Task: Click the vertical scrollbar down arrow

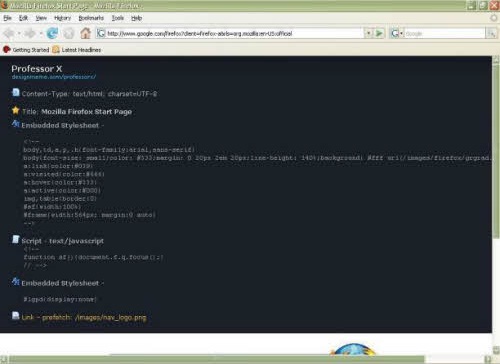Action: [496, 350]
